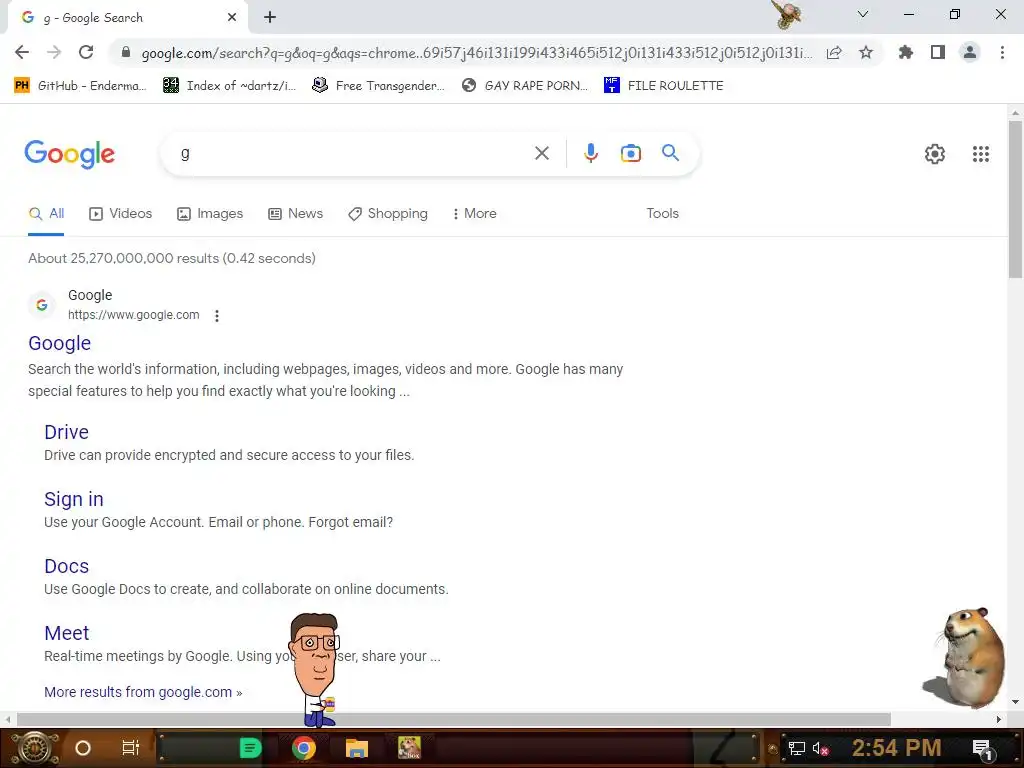Open Cortana circle on the taskbar

pos(83,748)
